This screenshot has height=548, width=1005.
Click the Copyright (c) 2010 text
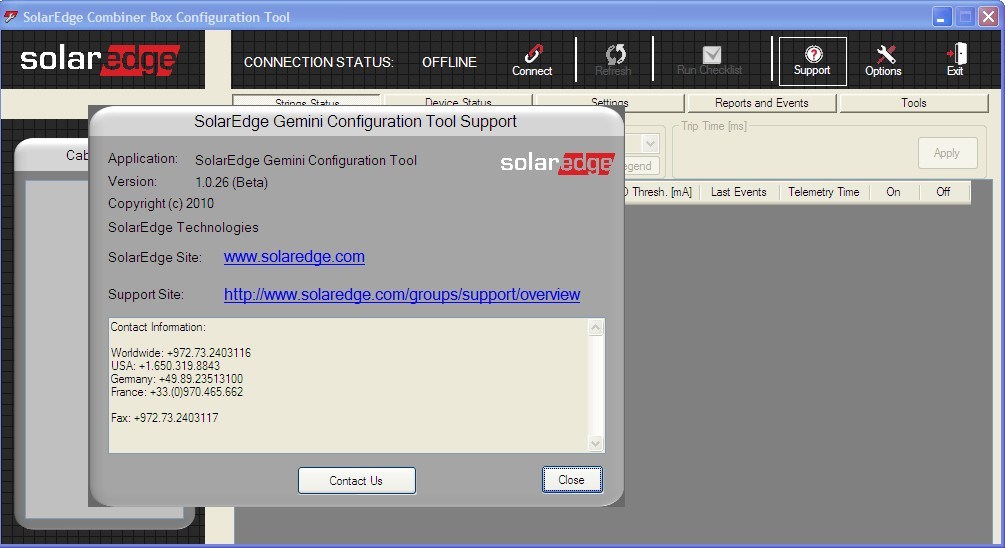(x=161, y=203)
